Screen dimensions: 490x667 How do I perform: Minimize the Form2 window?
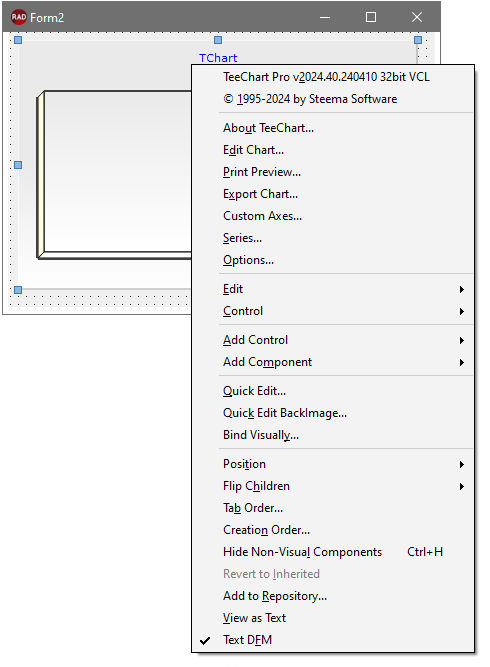point(325,17)
